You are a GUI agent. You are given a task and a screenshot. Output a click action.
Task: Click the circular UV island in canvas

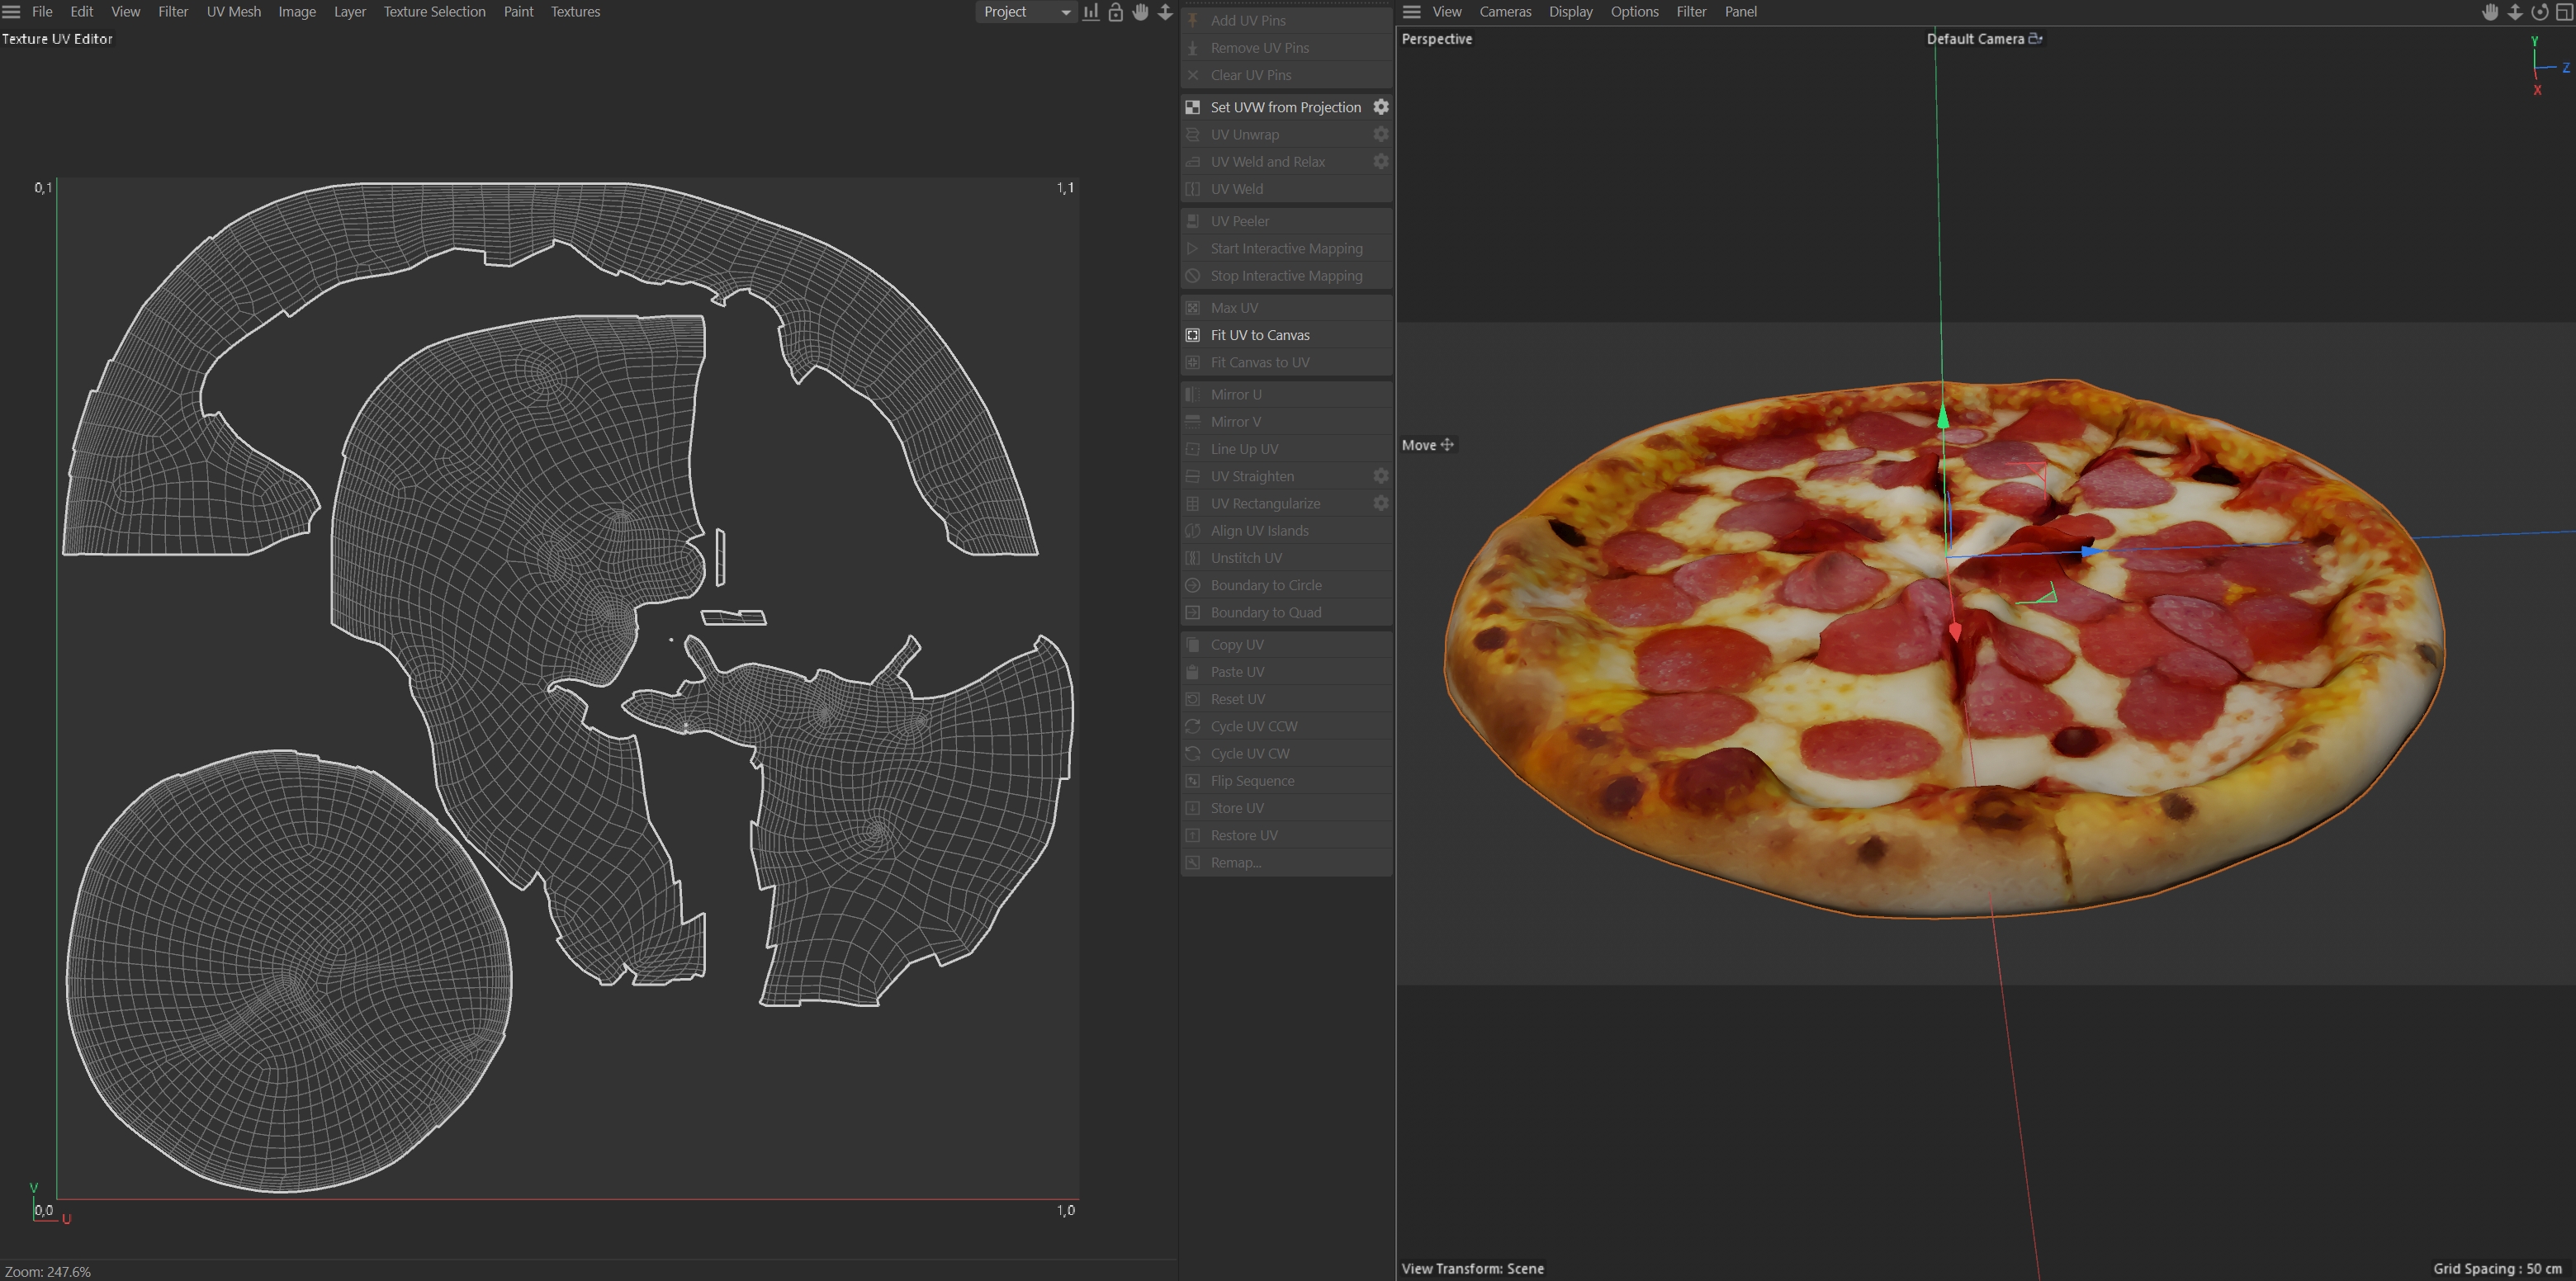[x=288, y=970]
